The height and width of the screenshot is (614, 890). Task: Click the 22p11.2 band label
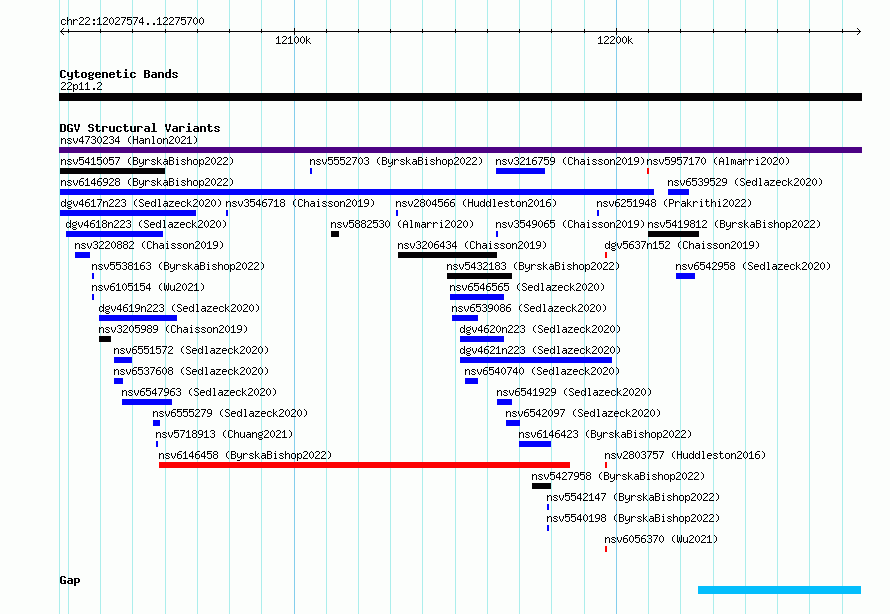point(81,86)
